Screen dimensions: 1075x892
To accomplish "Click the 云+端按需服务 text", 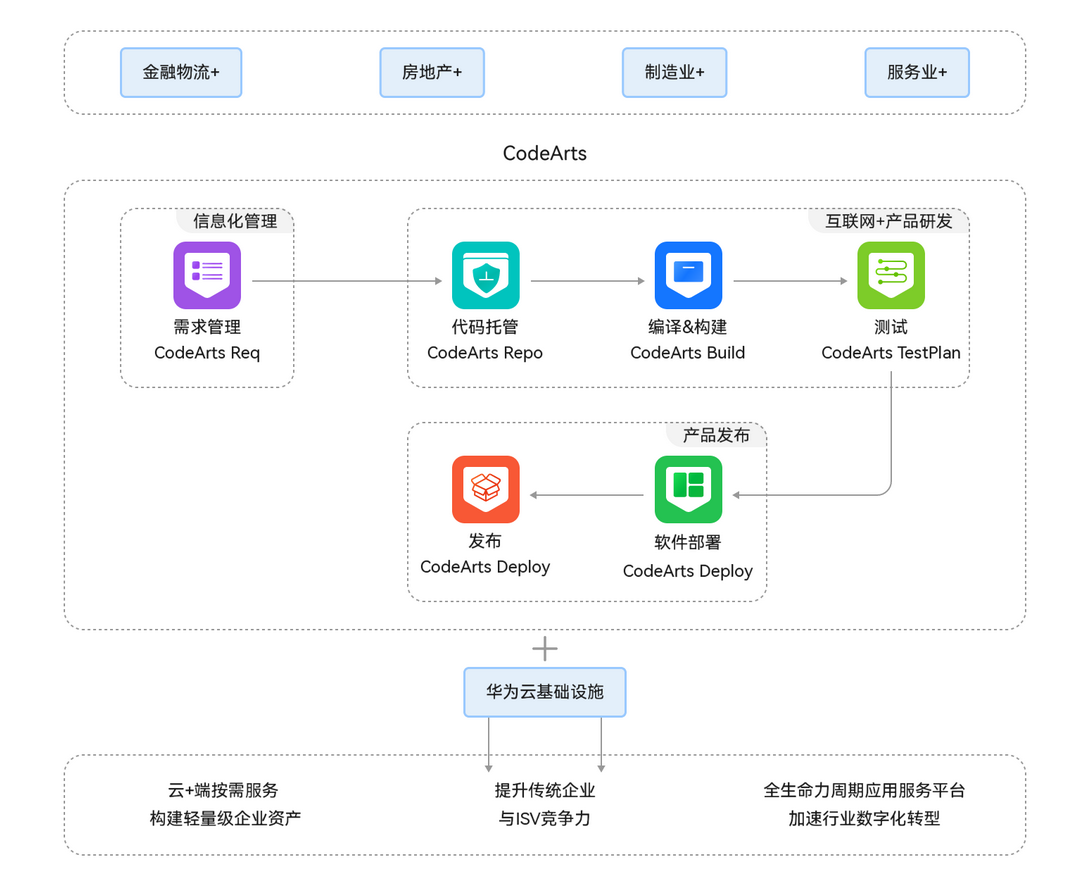I will tap(224, 791).
